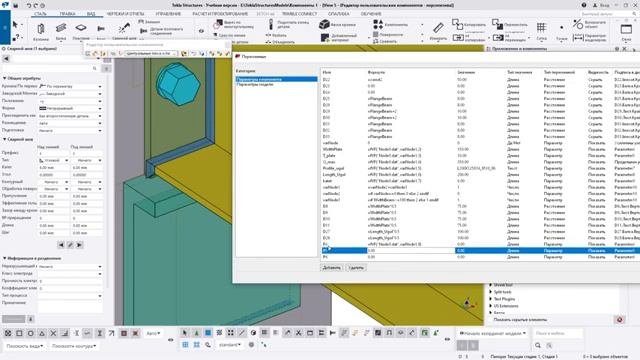
Task: Collapse the Общие атрибуты section
Action: coord(5,78)
